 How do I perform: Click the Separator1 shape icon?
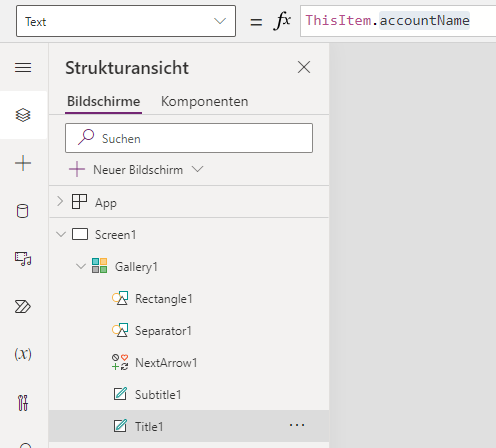pos(120,330)
